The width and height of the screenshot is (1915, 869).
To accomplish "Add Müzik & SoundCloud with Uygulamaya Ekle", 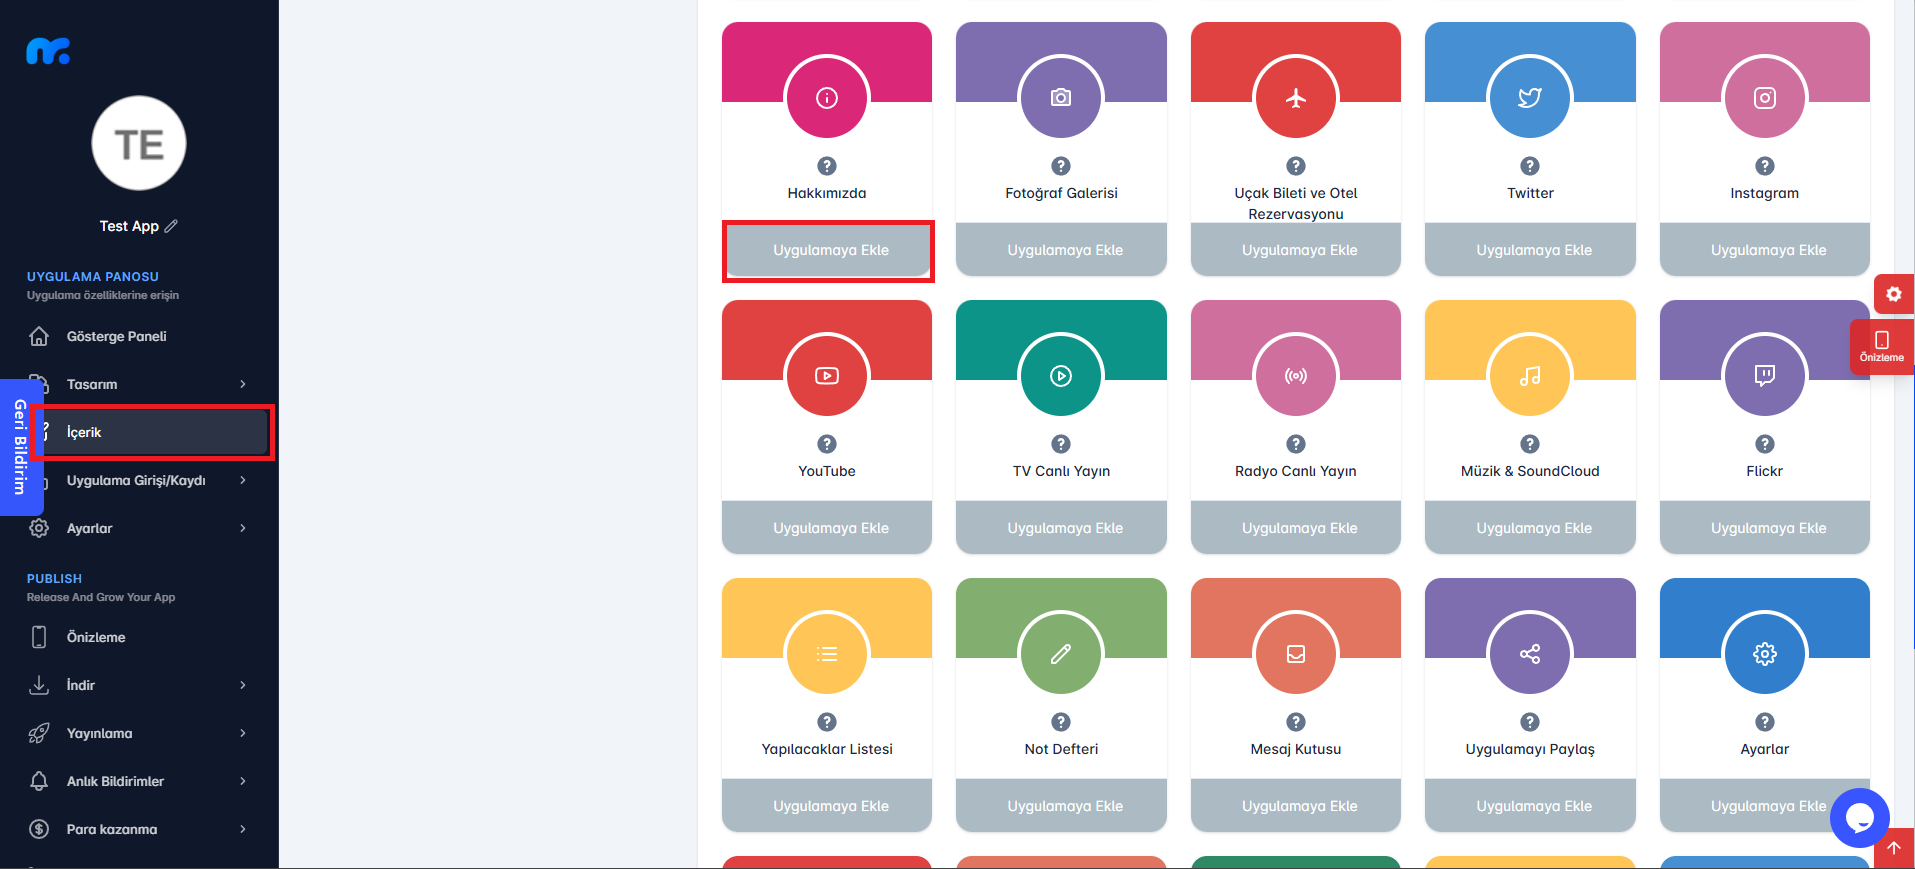I will point(1530,528).
